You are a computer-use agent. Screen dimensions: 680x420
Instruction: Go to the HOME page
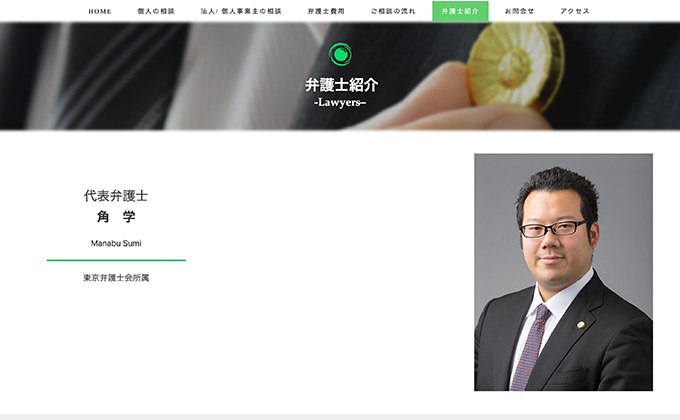pyautogui.click(x=100, y=11)
